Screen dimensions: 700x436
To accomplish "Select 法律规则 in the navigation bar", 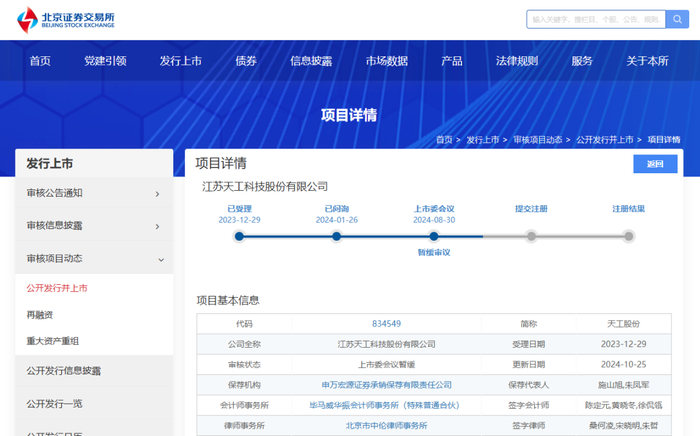I will click(517, 61).
